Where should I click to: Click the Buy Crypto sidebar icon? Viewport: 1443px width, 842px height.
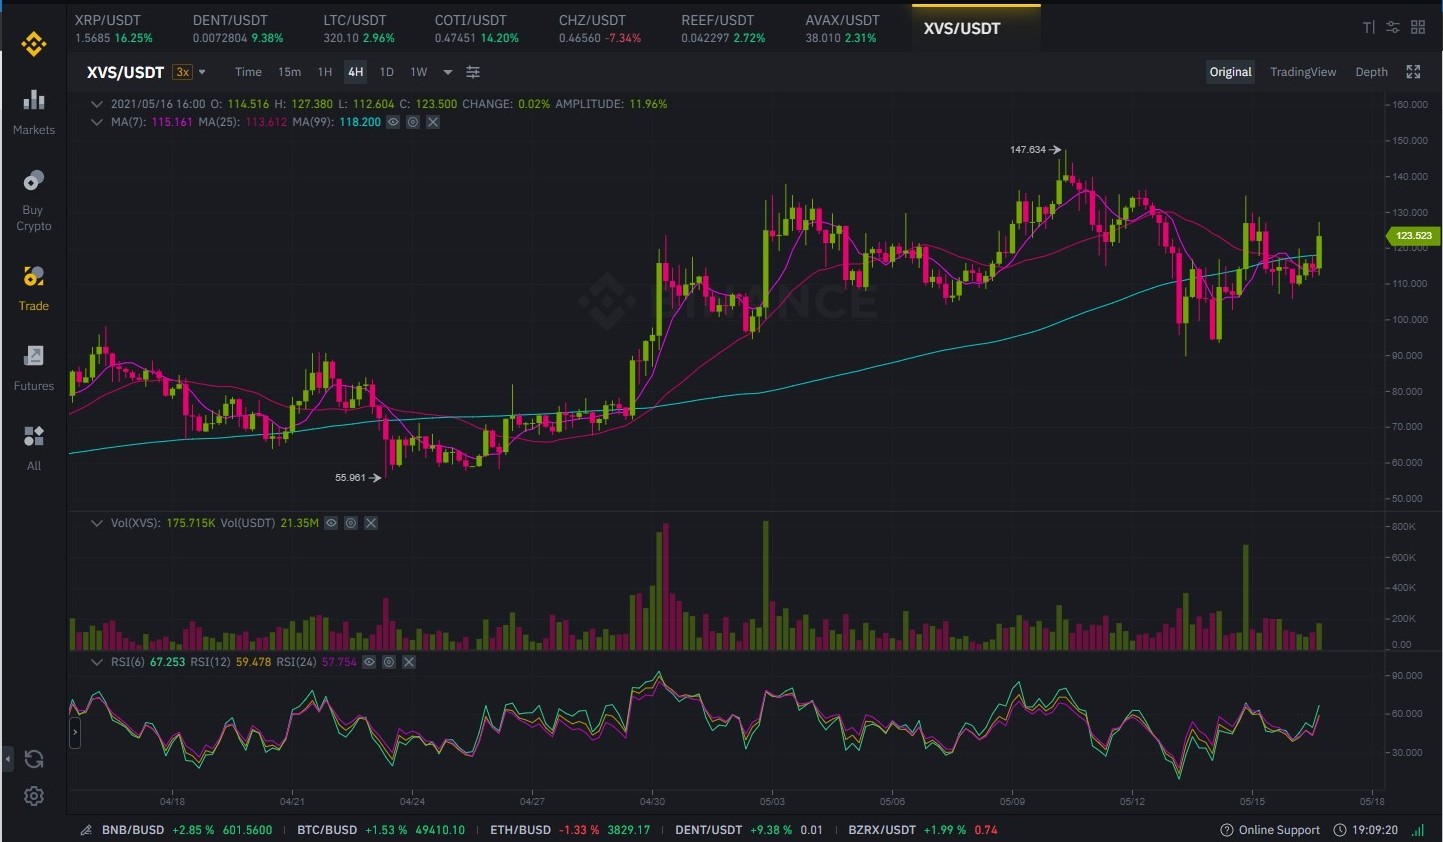(x=34, y=180)
